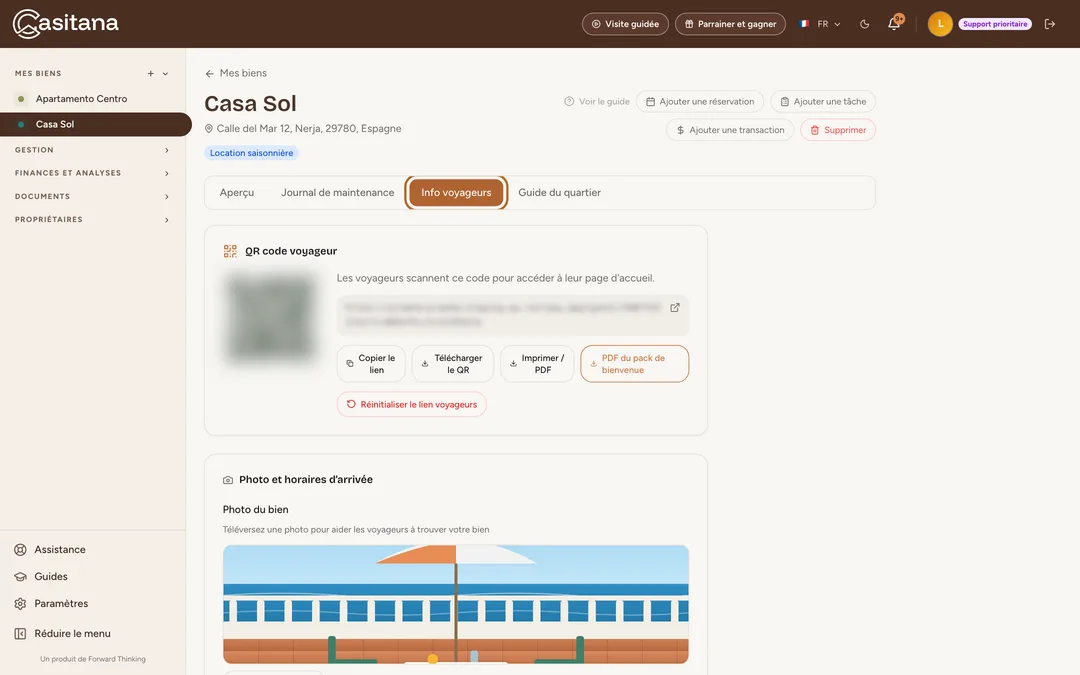Open Guide du quartier tab
Image resolution: width=1080 pixels, height=675 pixels.
click(x=559, y=193)
